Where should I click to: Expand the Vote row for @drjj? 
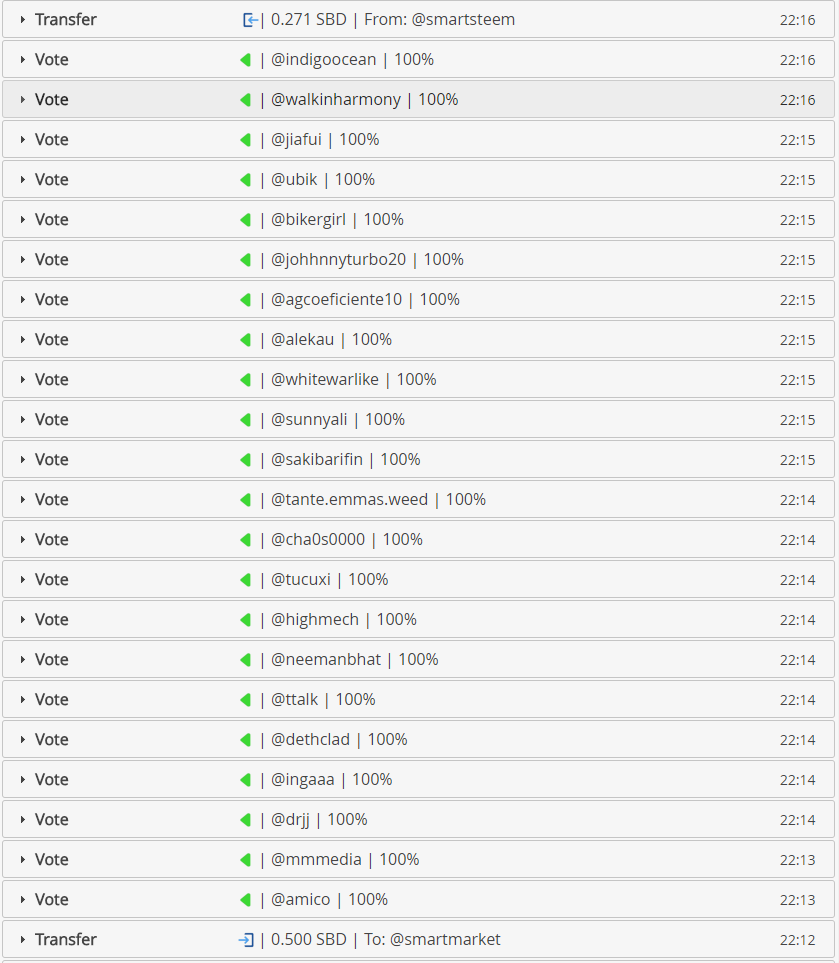point(23,819)
